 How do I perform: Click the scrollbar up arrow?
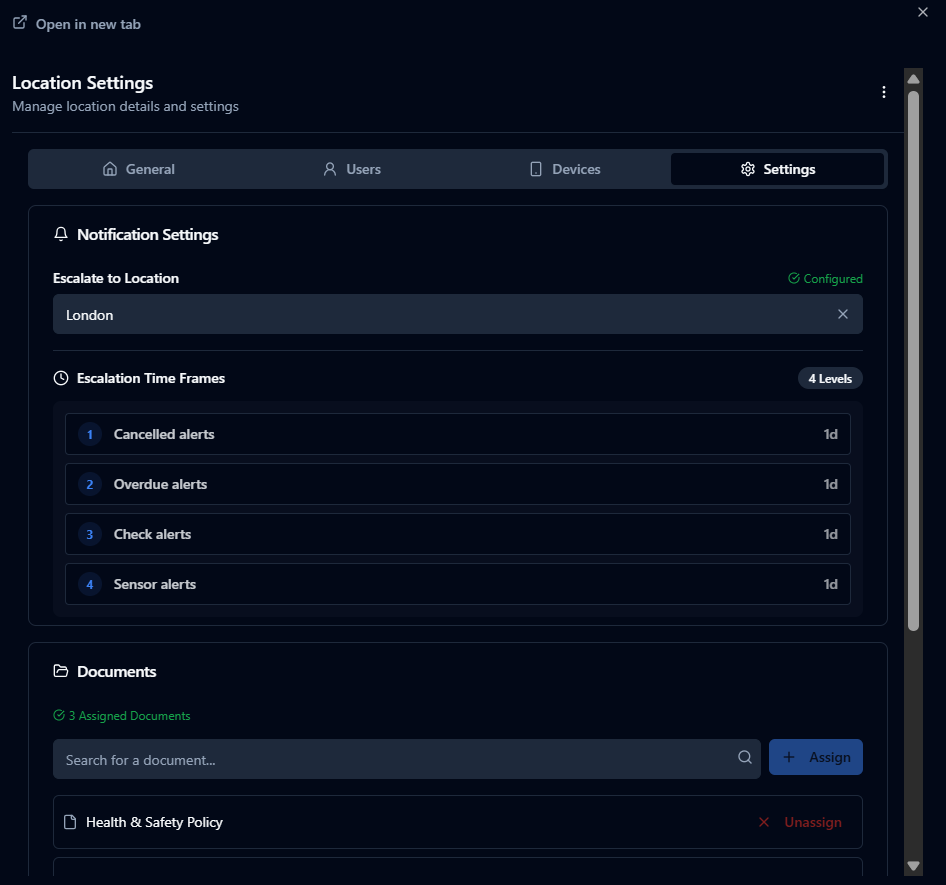coord(913,79)
